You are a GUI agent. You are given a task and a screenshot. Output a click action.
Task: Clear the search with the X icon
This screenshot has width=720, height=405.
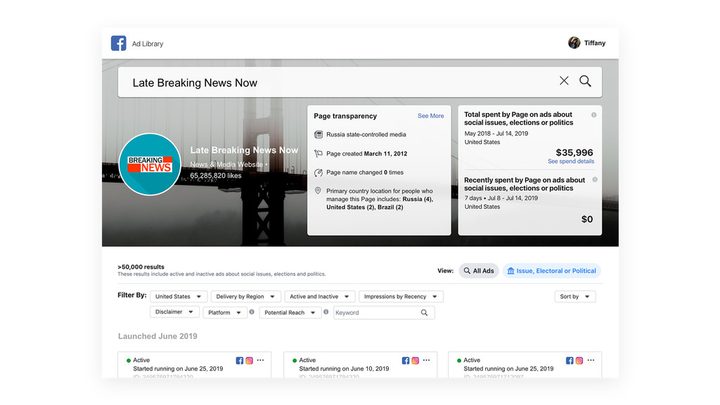[x=564, y=81]
